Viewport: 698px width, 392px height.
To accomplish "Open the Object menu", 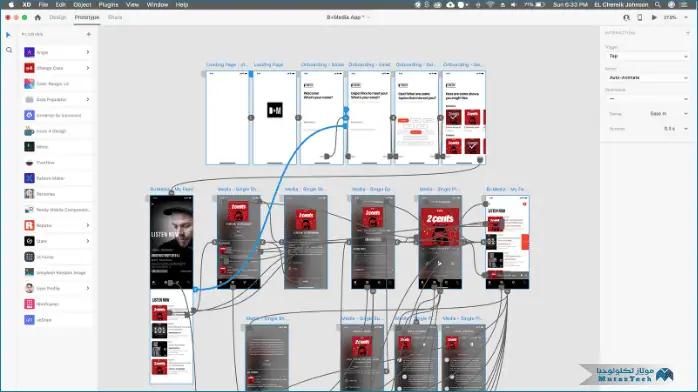I will (82, 4).
